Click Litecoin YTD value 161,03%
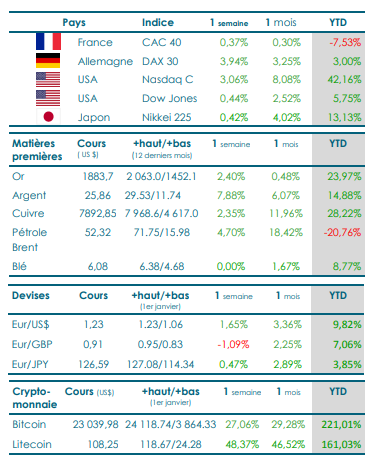This screenshot has width=369, height=463. [x=341, y=444]
